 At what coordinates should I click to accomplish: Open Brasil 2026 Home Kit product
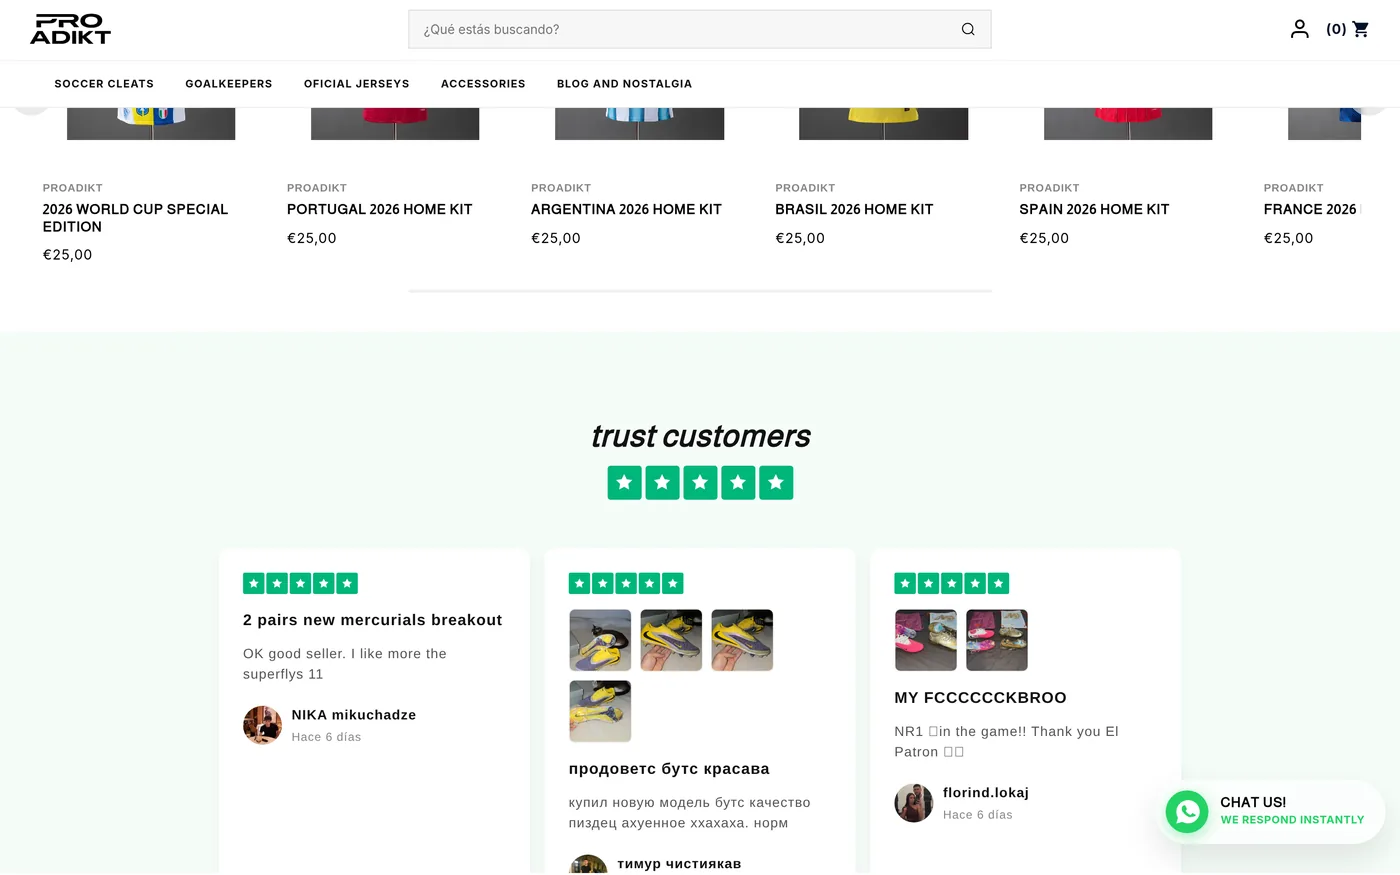tap(854, 209)
